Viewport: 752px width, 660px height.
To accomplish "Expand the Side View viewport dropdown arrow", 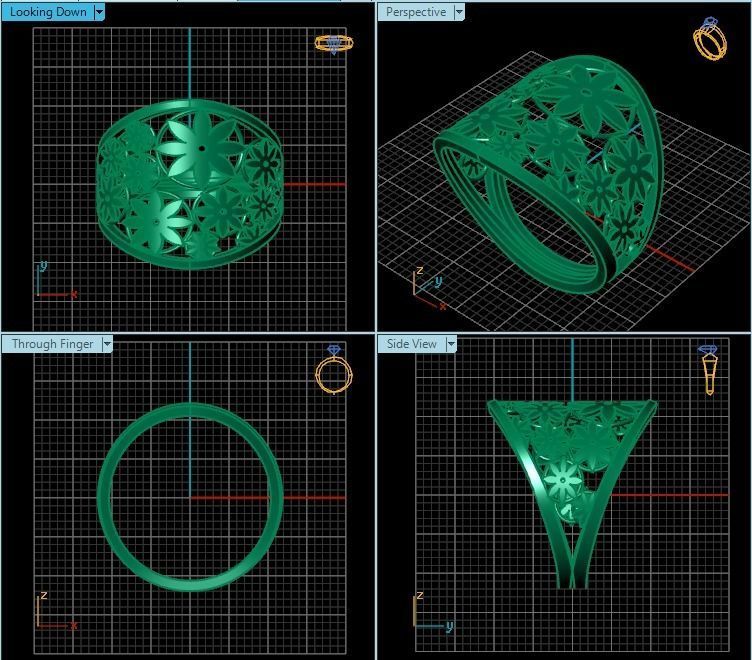I will (x=451, y=344).
